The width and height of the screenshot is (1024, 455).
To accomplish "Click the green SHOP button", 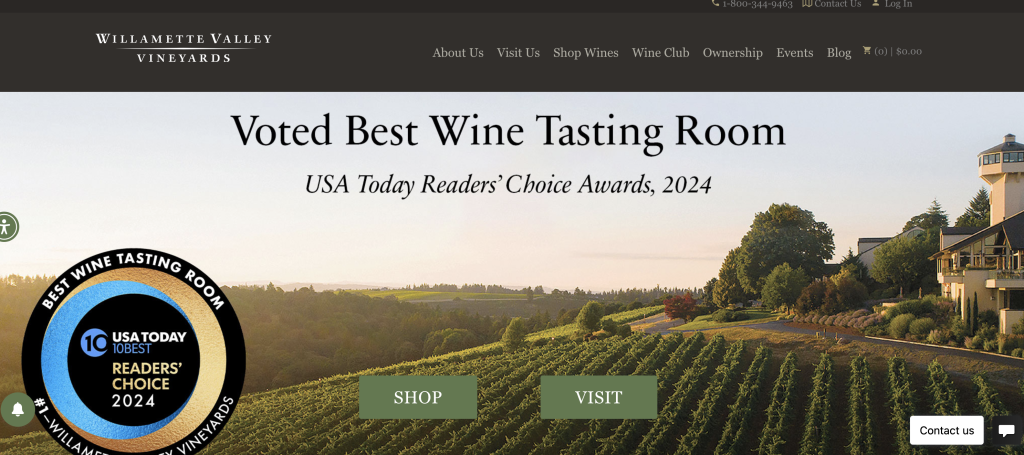I will [x=418, y=397].
